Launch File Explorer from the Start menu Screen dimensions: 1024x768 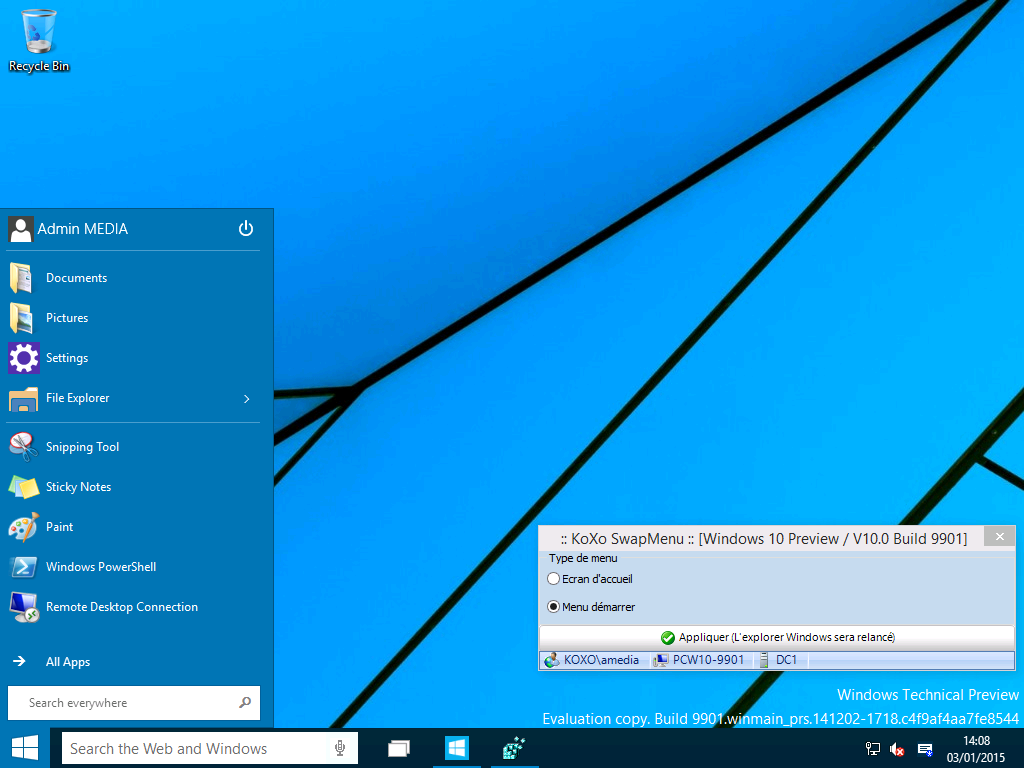click(77, 398)
